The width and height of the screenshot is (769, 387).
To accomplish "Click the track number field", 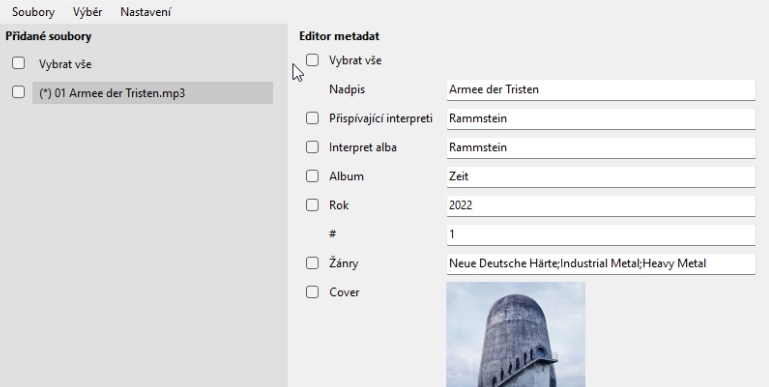I will (x=601, y=234).
